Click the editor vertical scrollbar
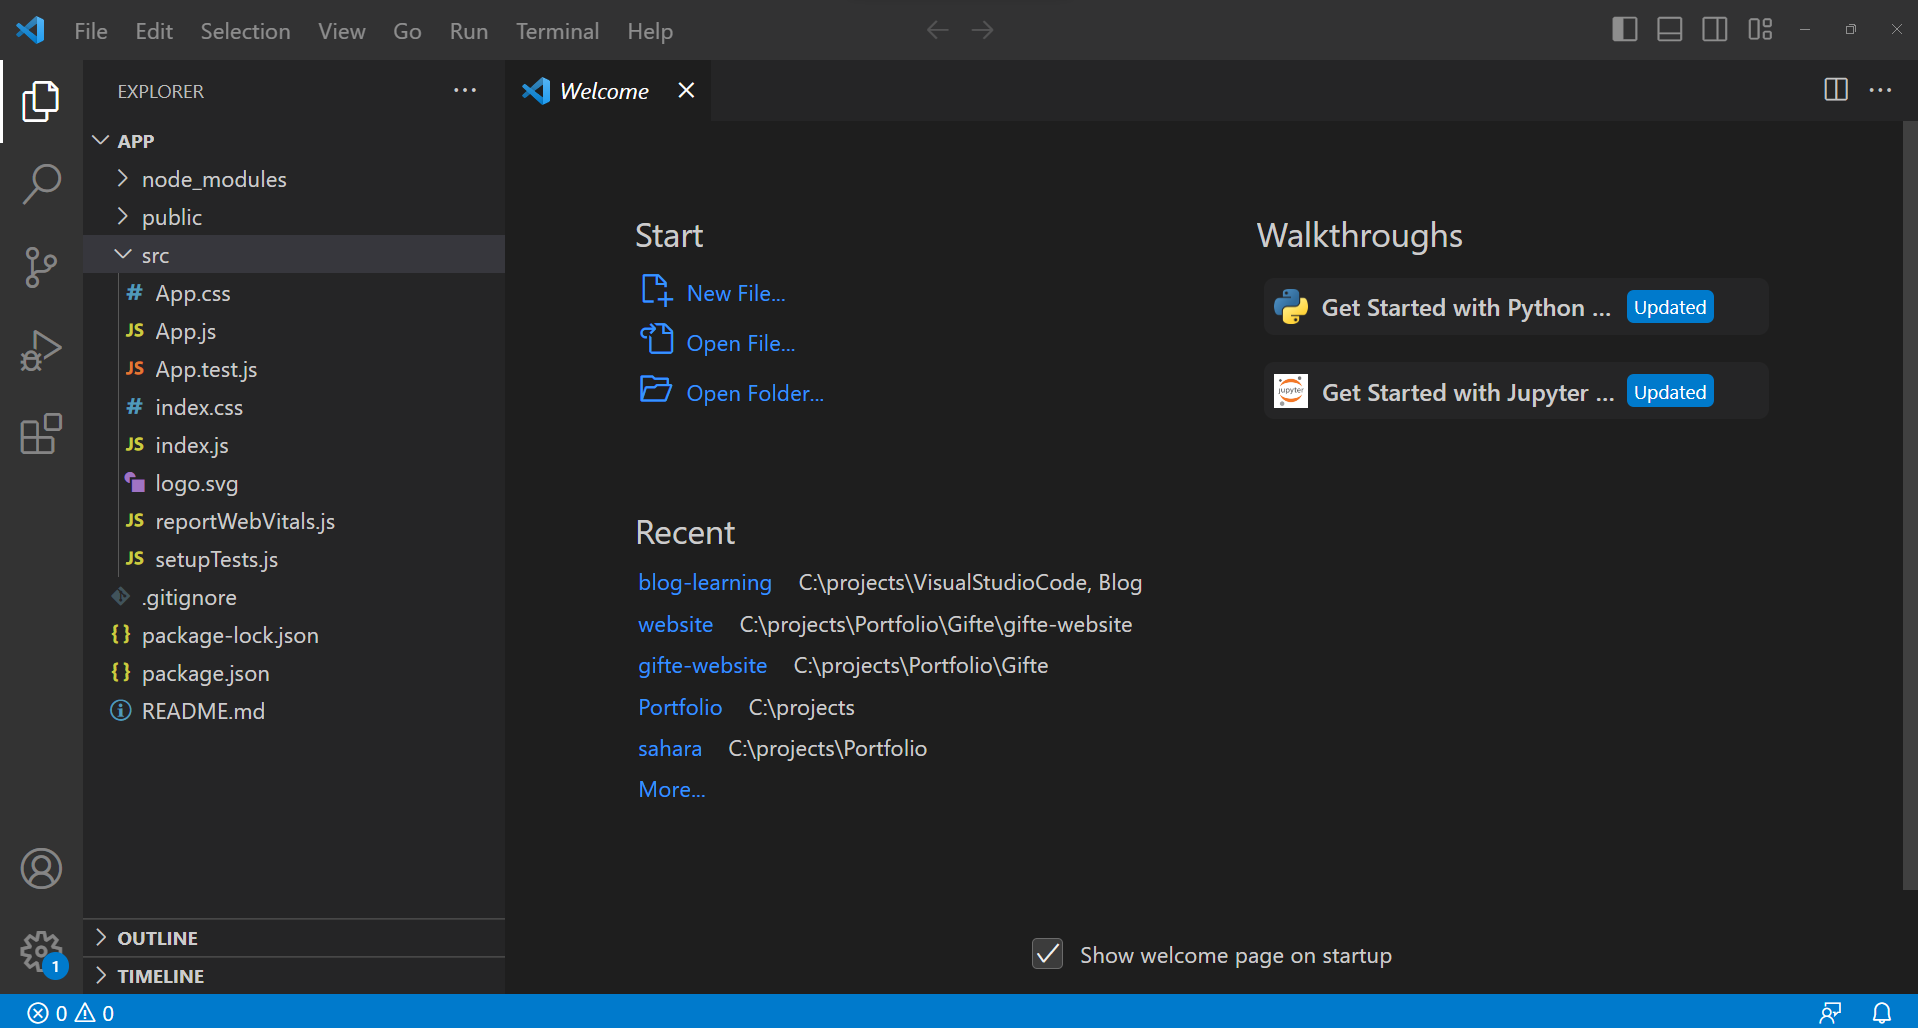This screenshot has height=1028, width=1918. click(1909, 505)
